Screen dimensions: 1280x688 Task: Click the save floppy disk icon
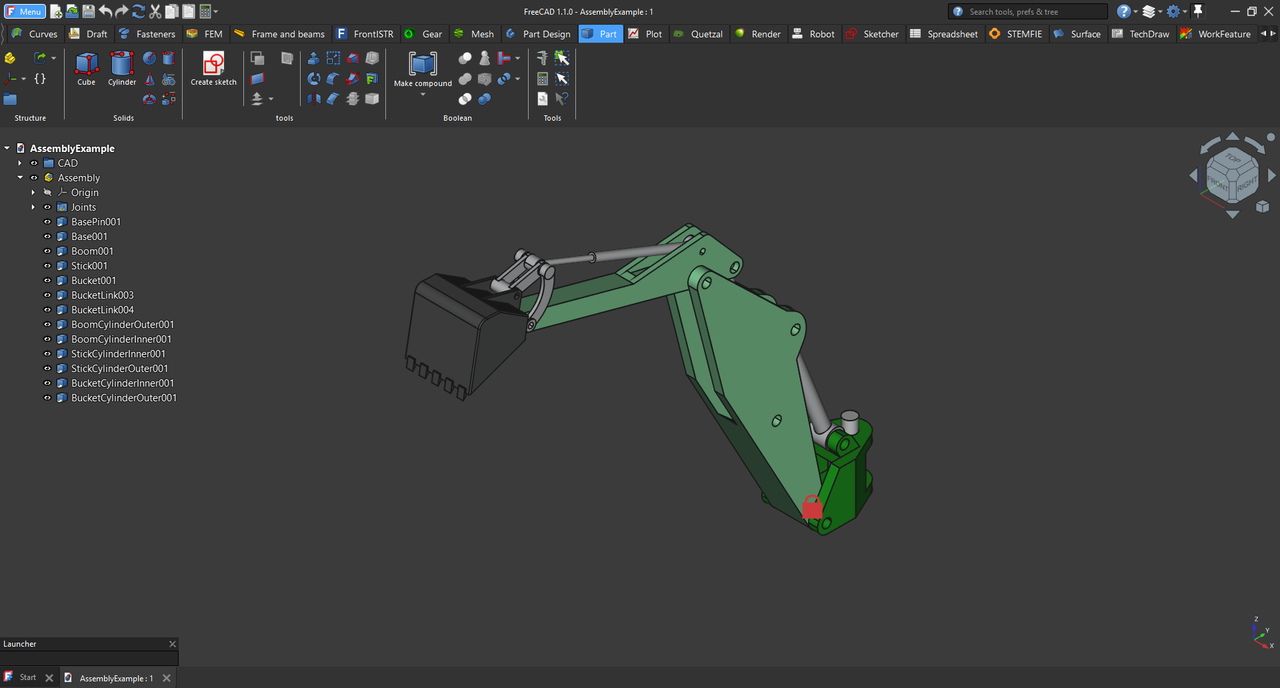pyautogui.click(x=89, y=11)
